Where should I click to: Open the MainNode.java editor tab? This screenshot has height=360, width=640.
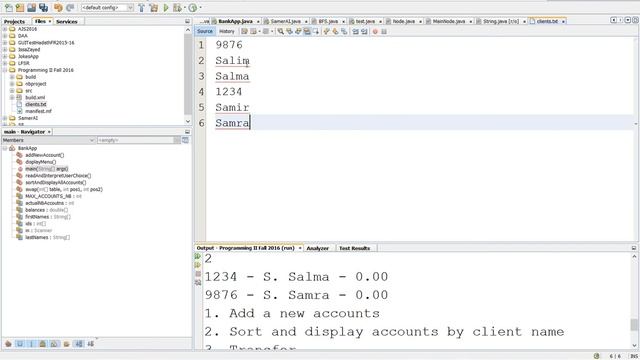(x=449, y=21)
